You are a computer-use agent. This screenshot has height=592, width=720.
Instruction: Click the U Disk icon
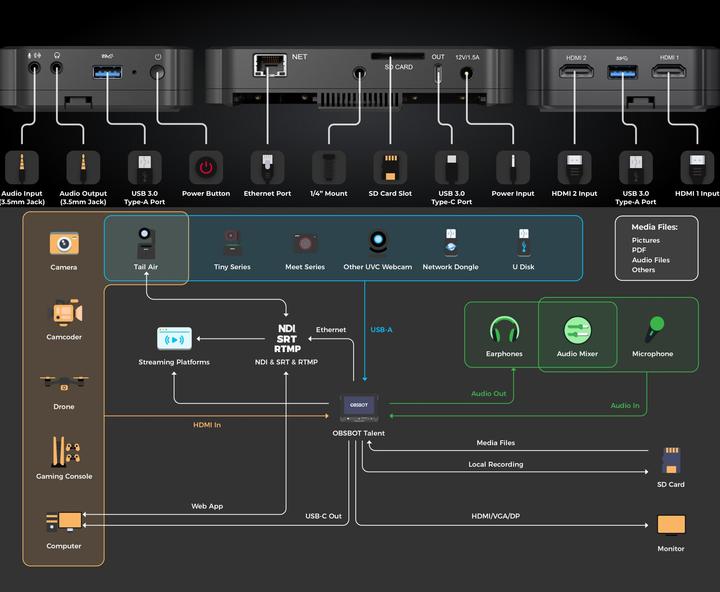(x=523, y=242)
